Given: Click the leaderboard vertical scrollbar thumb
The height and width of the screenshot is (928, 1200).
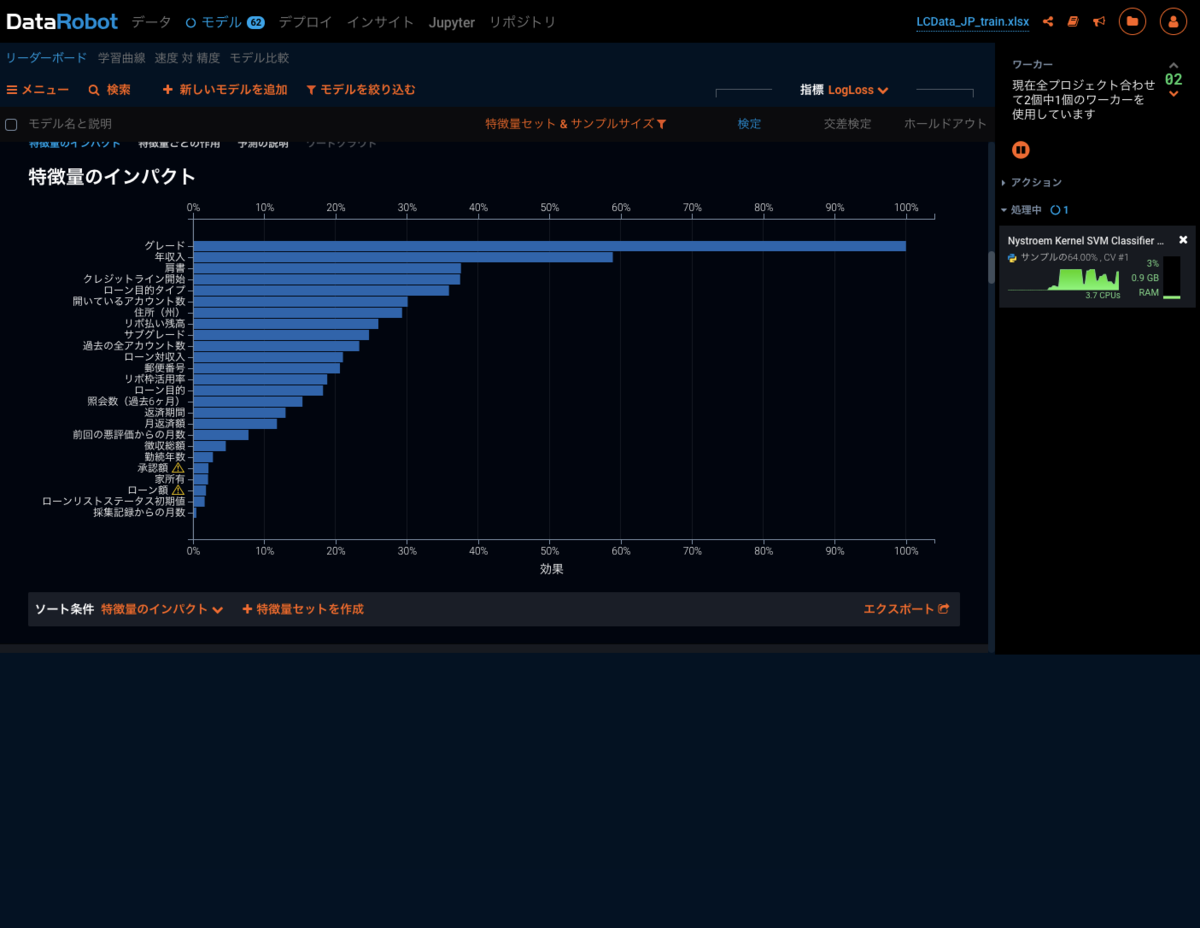Looking at the screenshot, I should pos(991,267).
